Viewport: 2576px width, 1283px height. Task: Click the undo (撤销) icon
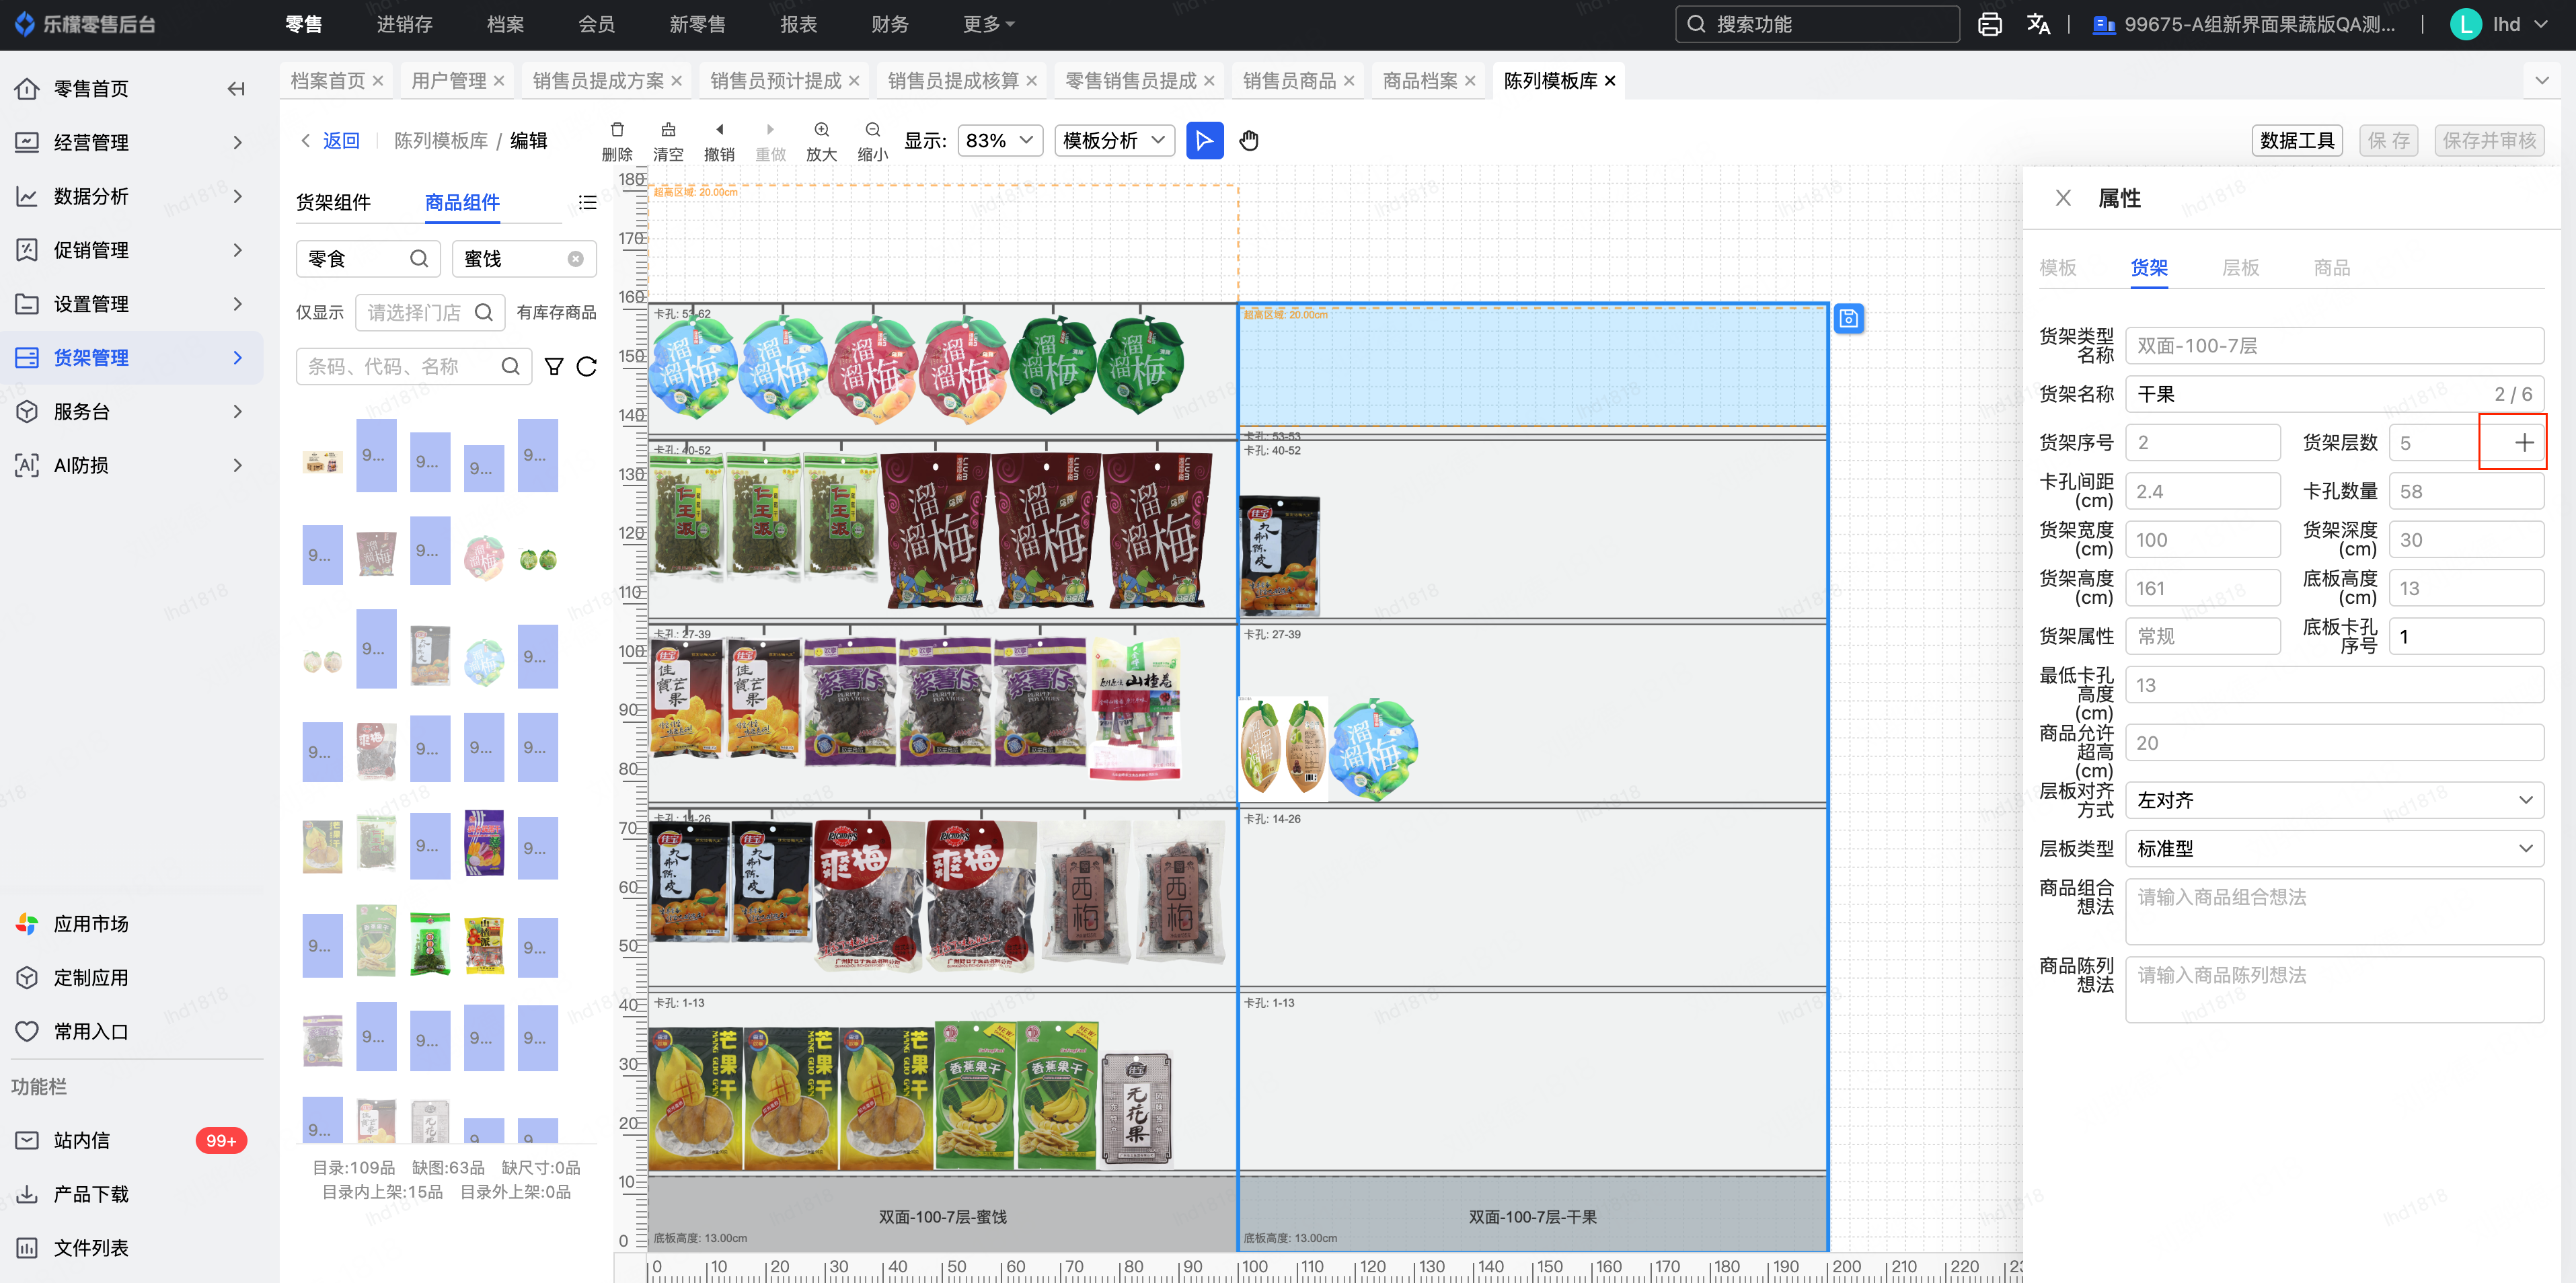719,130
